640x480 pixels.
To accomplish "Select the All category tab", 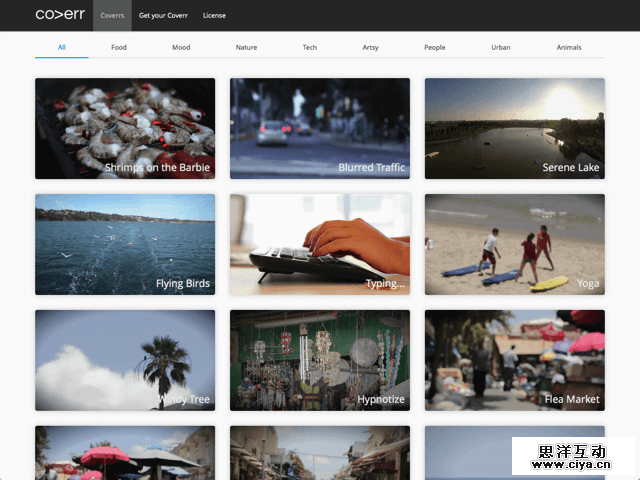I will click(62, 47).
